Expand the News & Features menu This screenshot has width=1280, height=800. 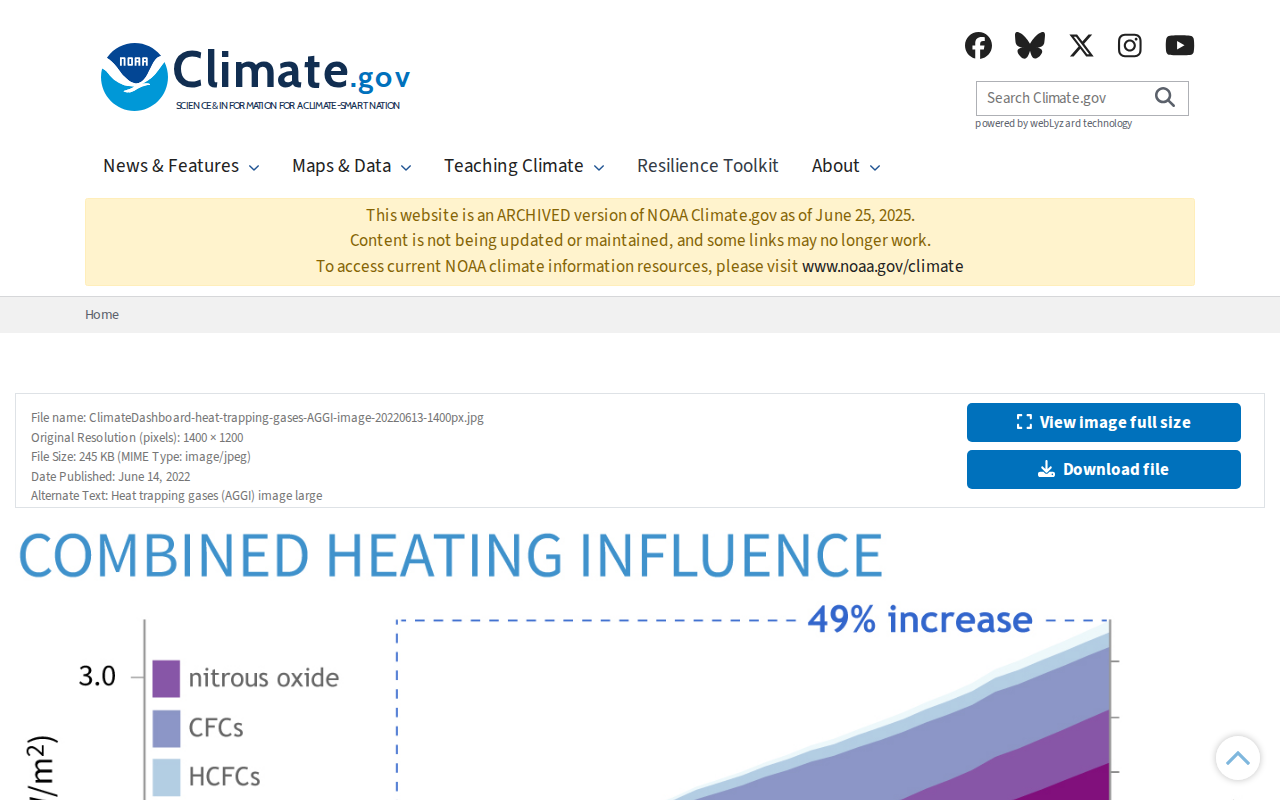click(181, 166)
